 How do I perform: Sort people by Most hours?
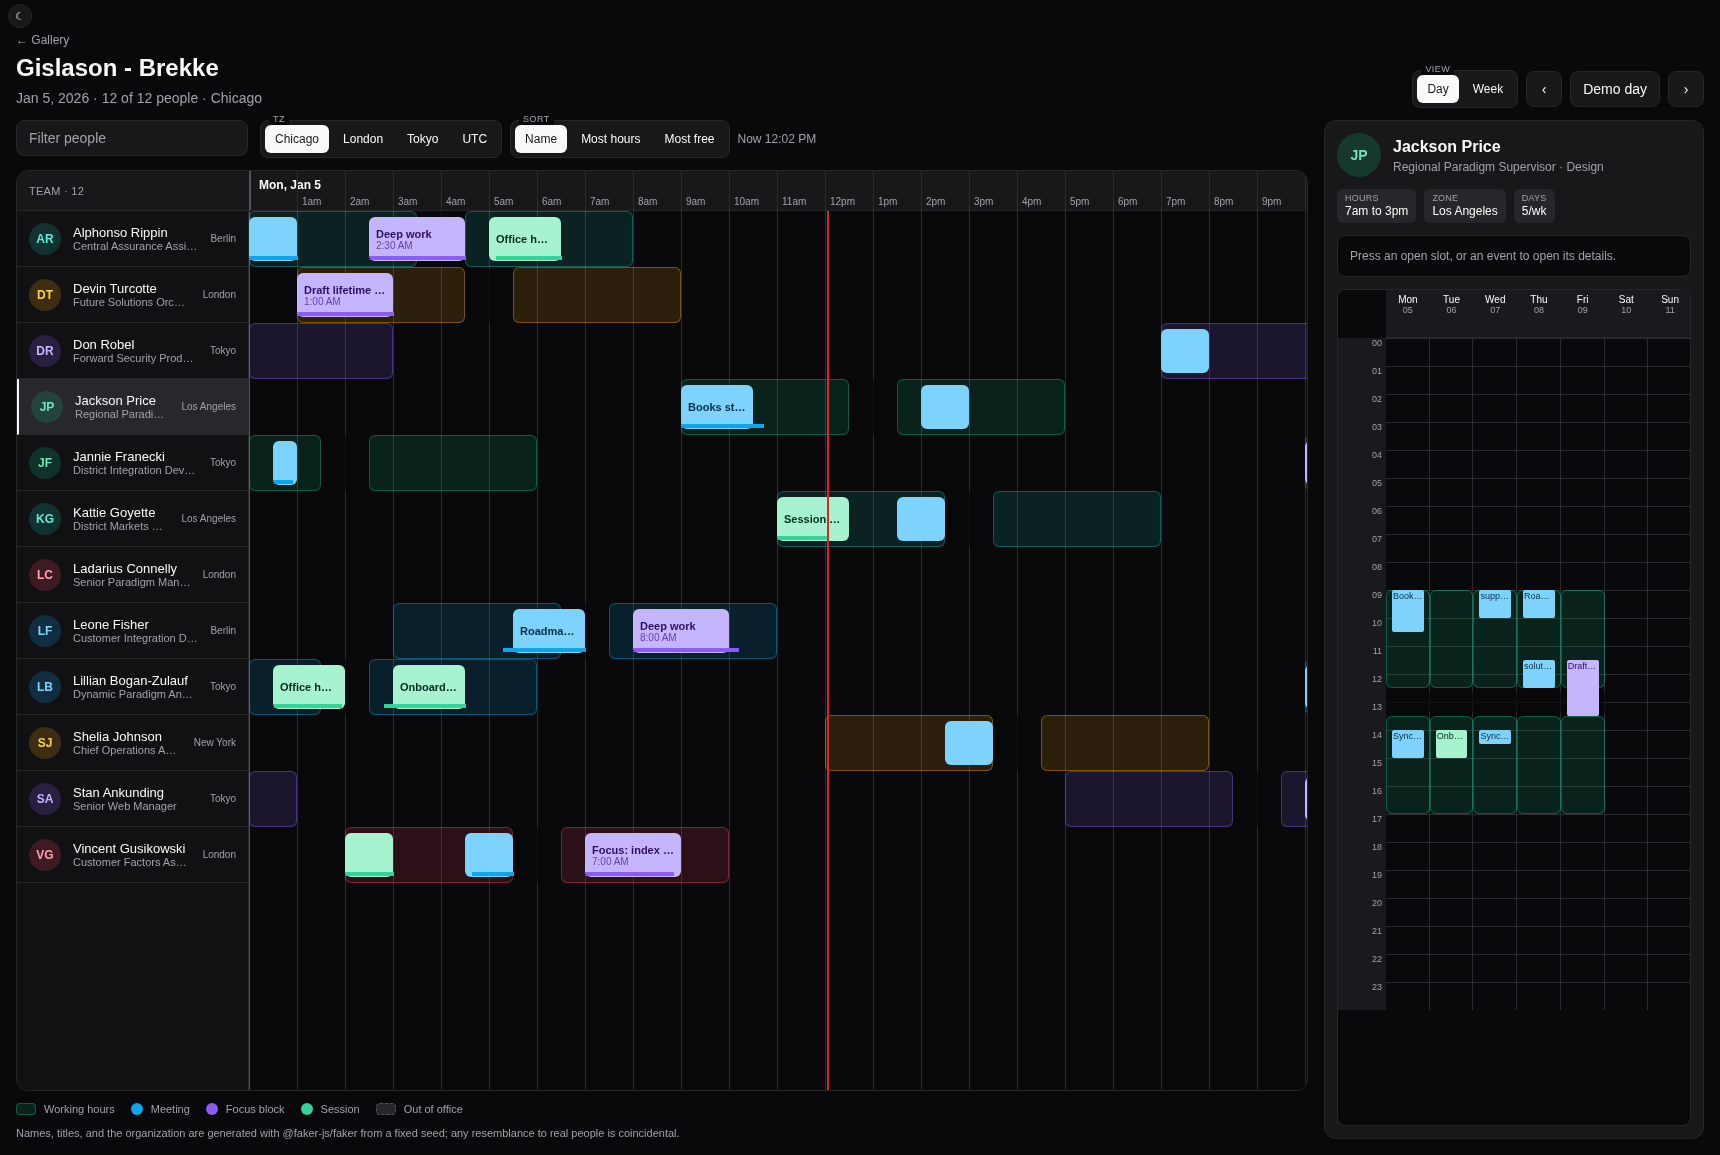coord(611,139)
